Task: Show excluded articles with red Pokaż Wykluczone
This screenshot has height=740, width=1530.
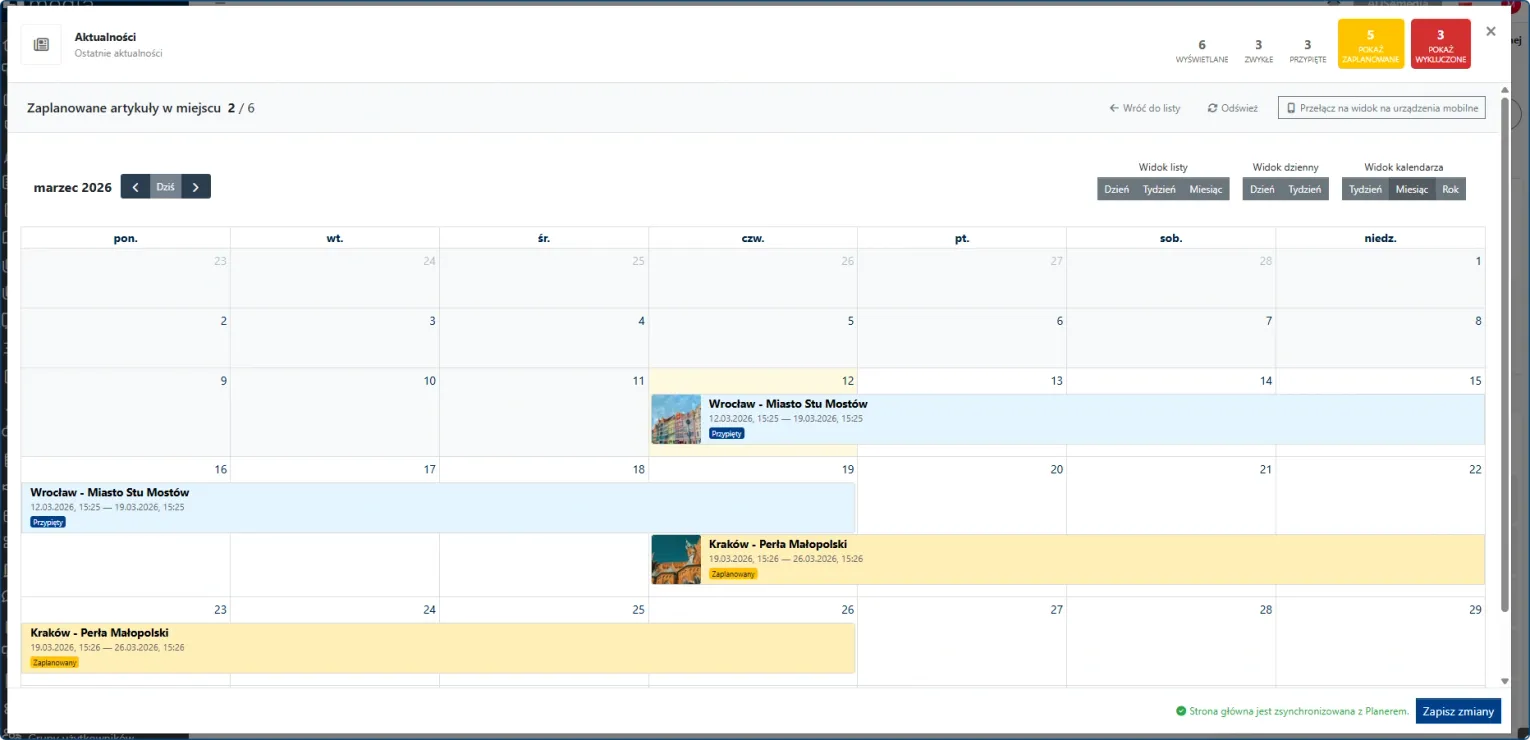Action: pyautogui.click(x=1440, y=44)
